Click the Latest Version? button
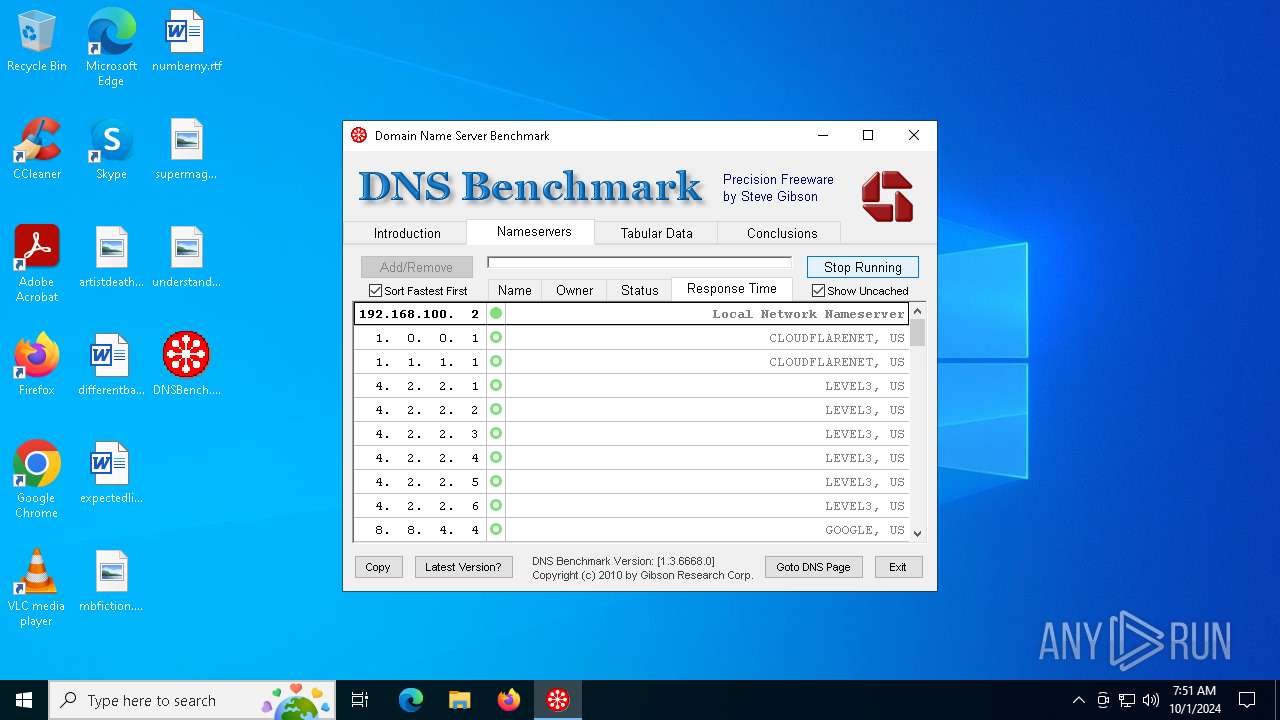The width and height of the screenshot is (1280, 720). click(x=463, y=567)
